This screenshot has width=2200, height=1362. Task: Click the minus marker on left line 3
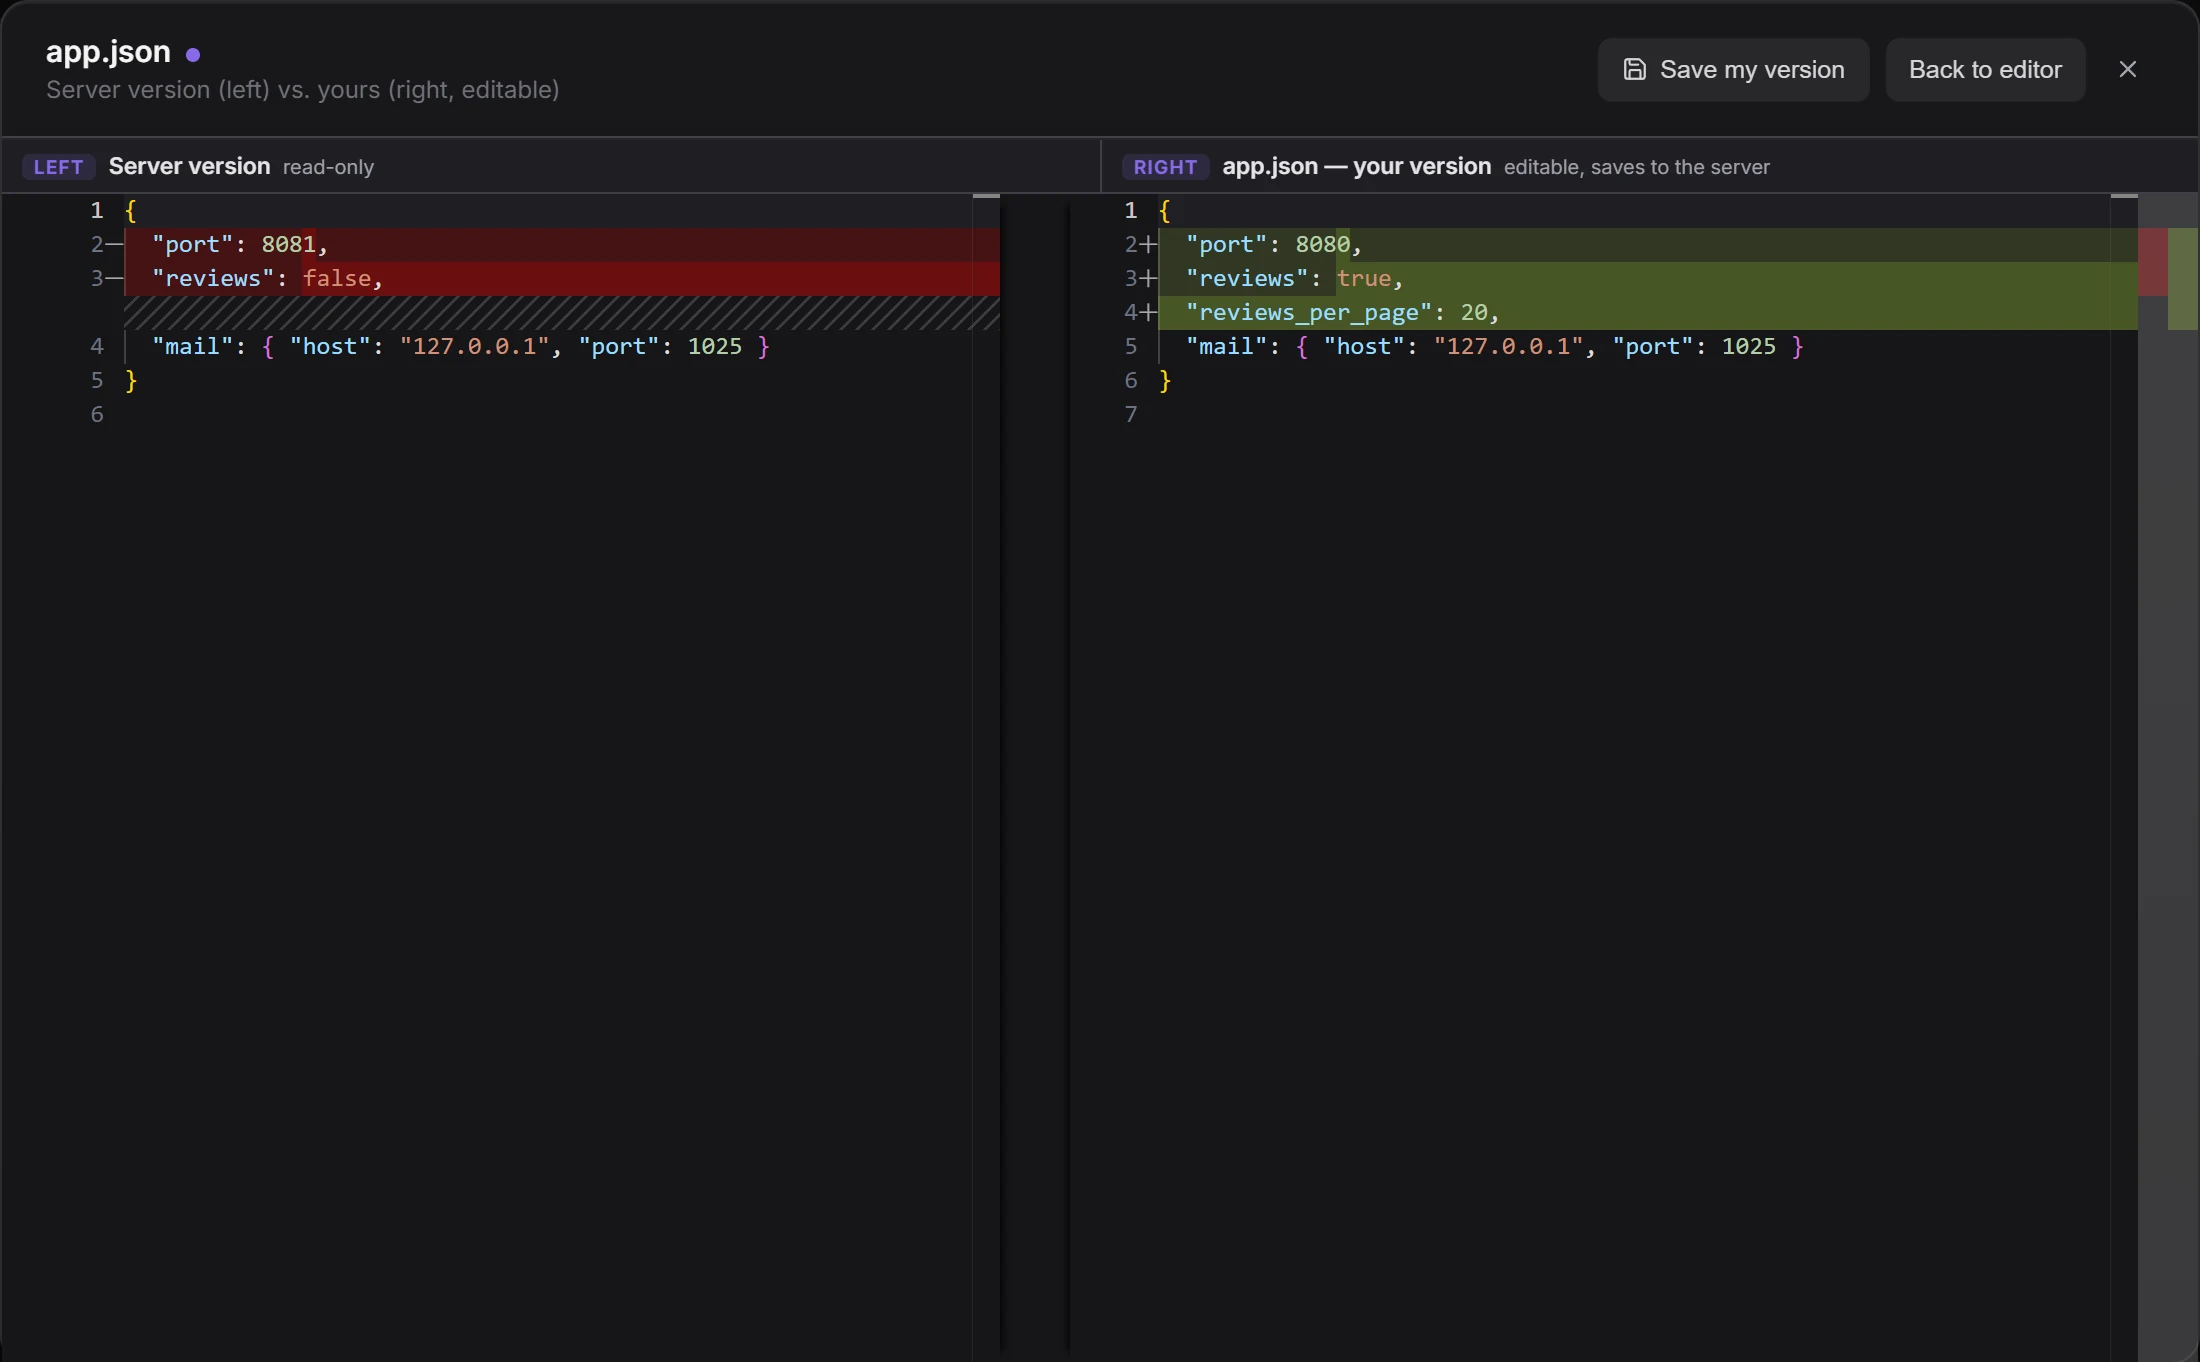coord(114,279)
